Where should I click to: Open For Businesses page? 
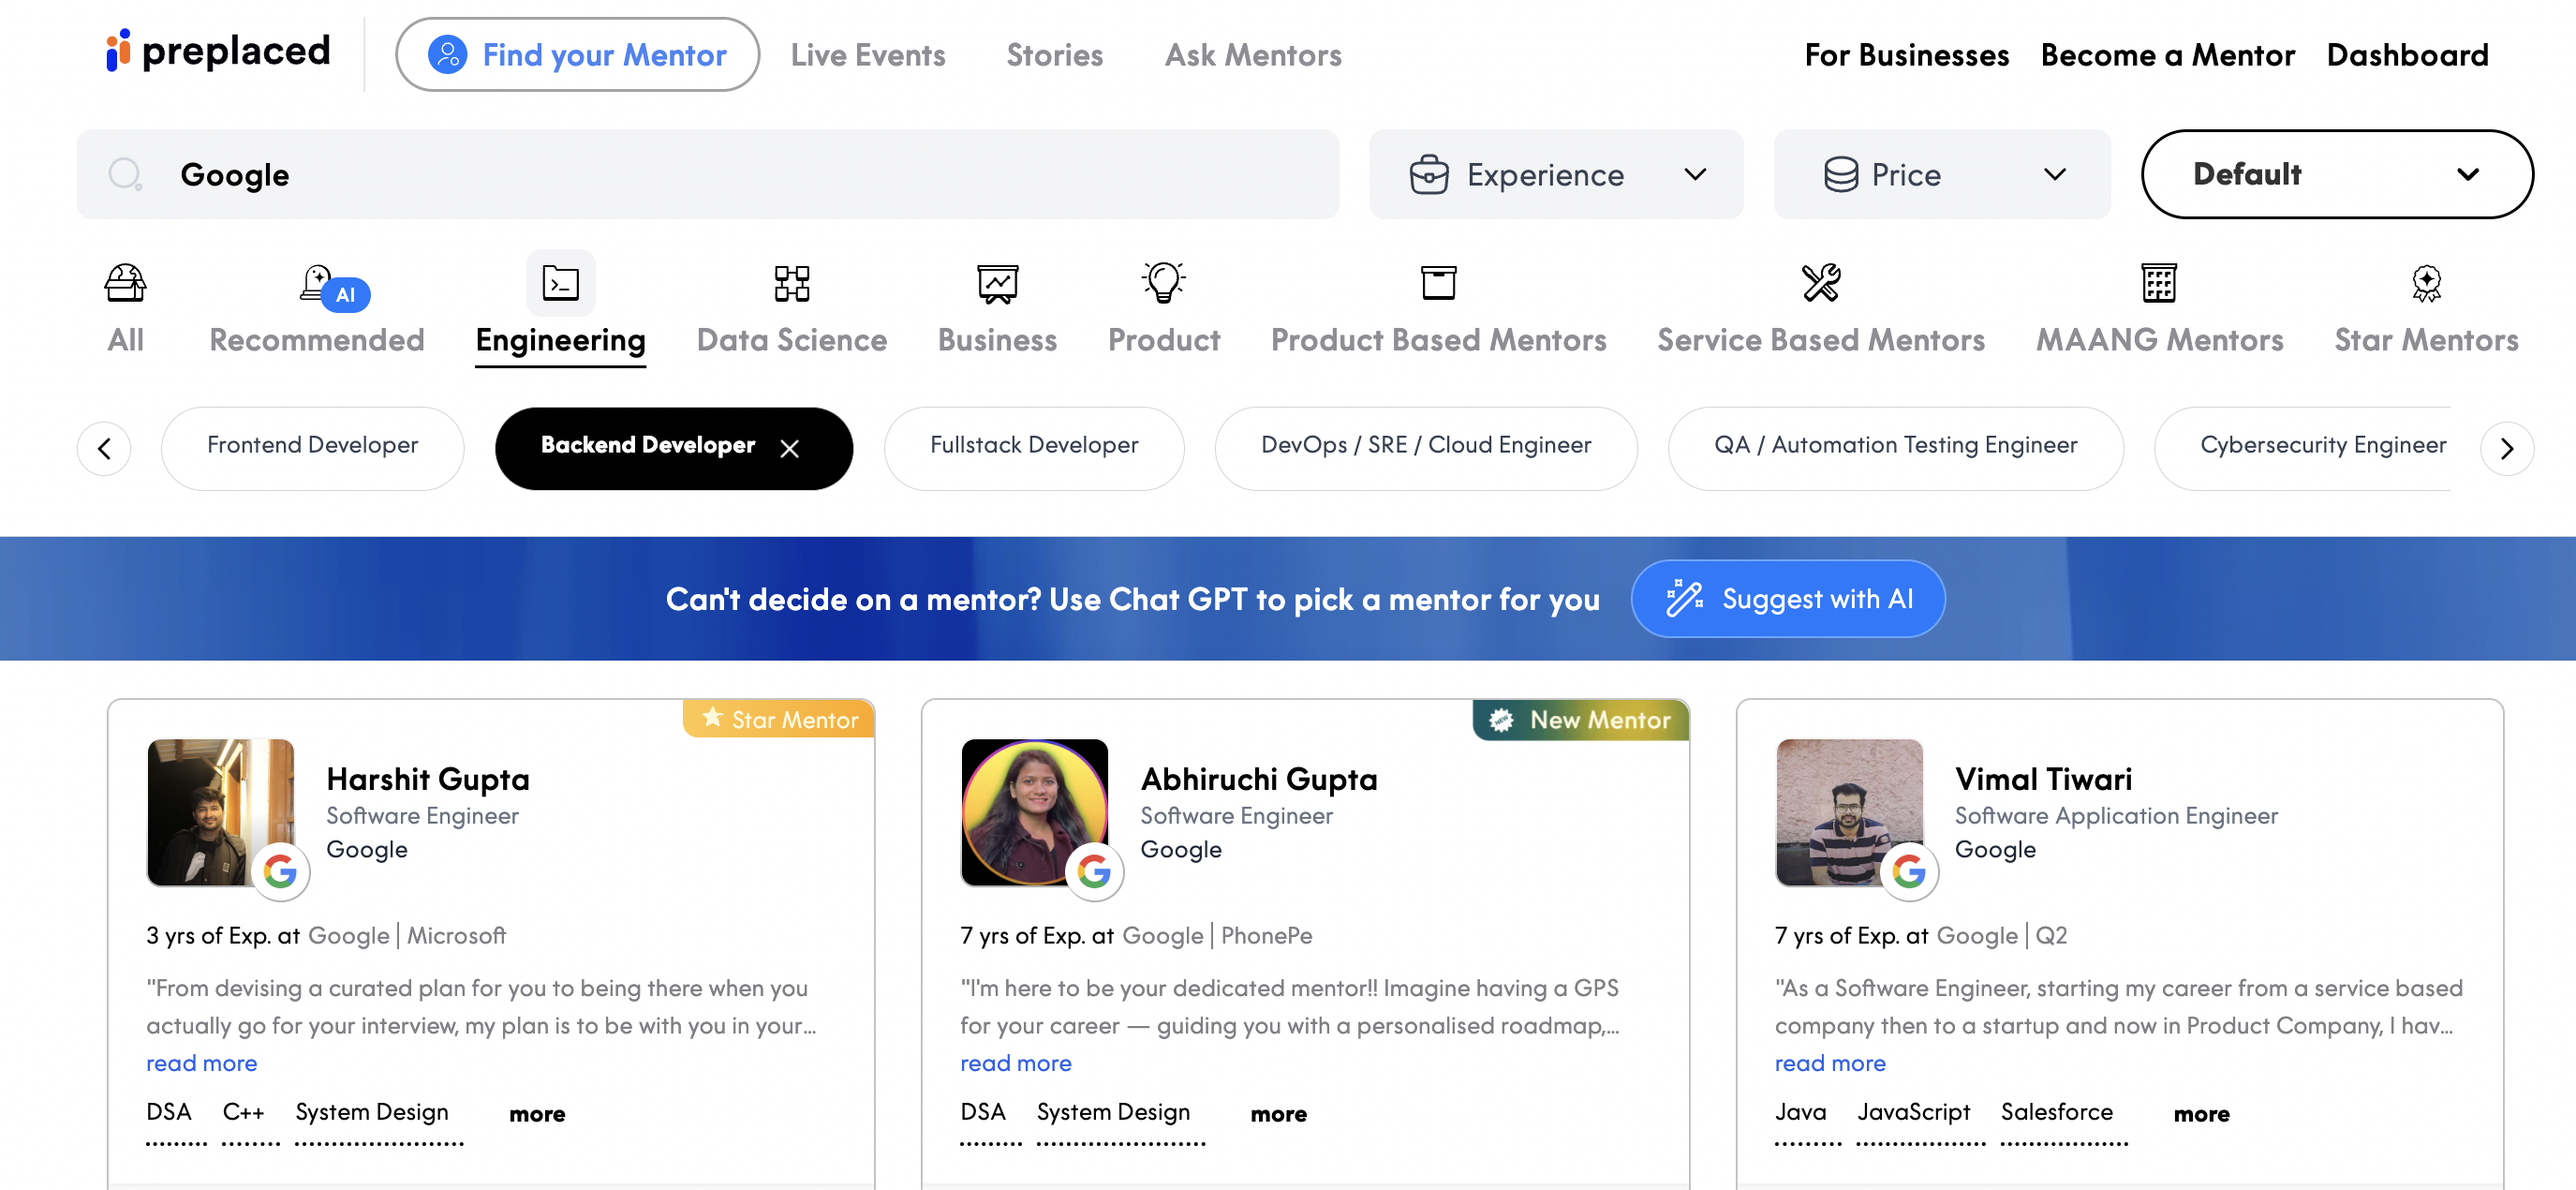(x=1906, y=55)
